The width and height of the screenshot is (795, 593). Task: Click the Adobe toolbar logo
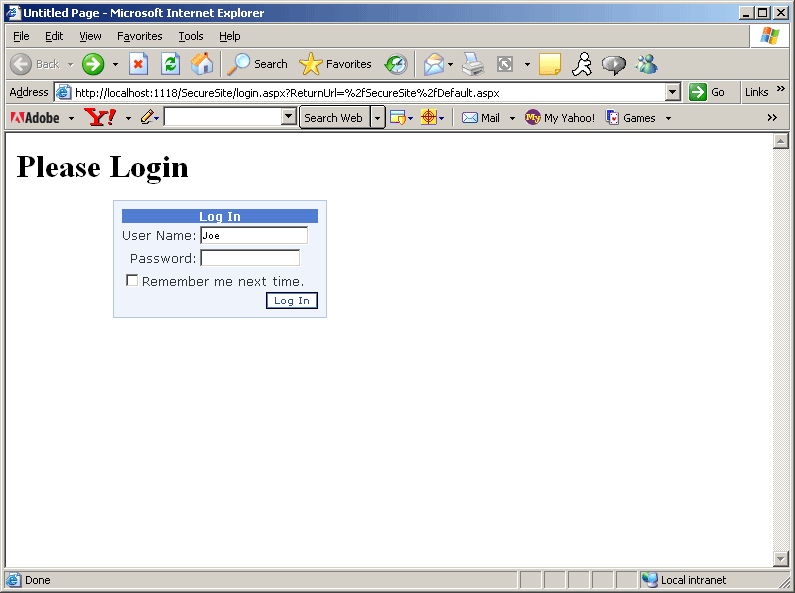click(35, 118)
